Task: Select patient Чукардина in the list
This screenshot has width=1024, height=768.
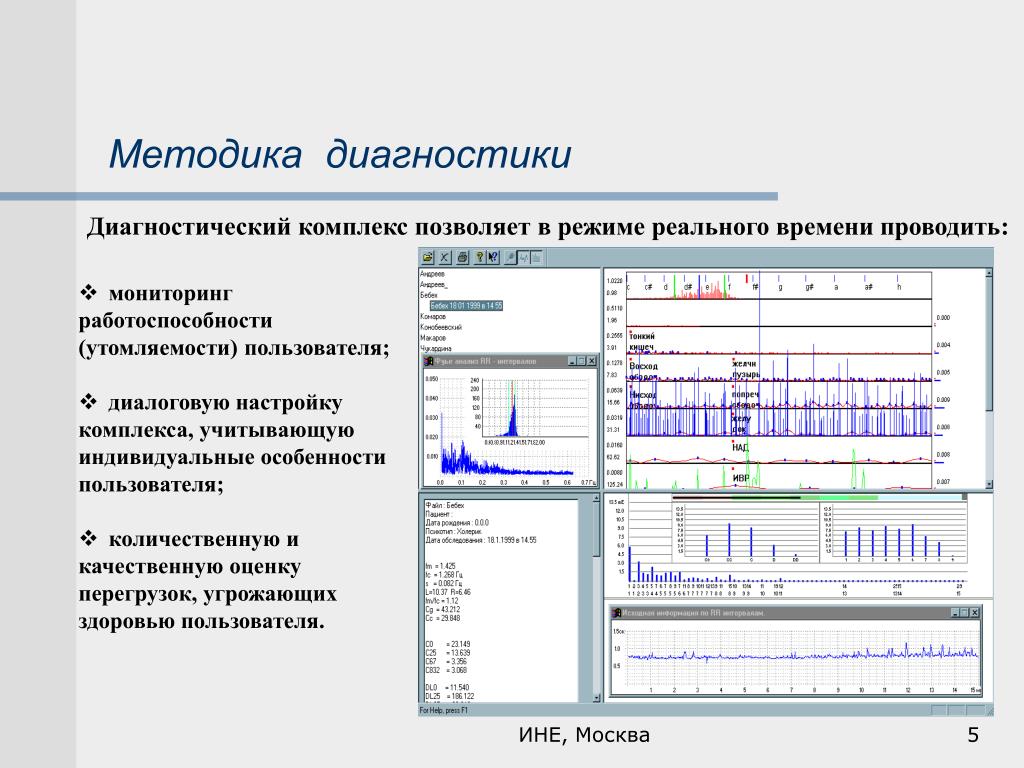Action: pyautogui.click(x=436, y=348)
